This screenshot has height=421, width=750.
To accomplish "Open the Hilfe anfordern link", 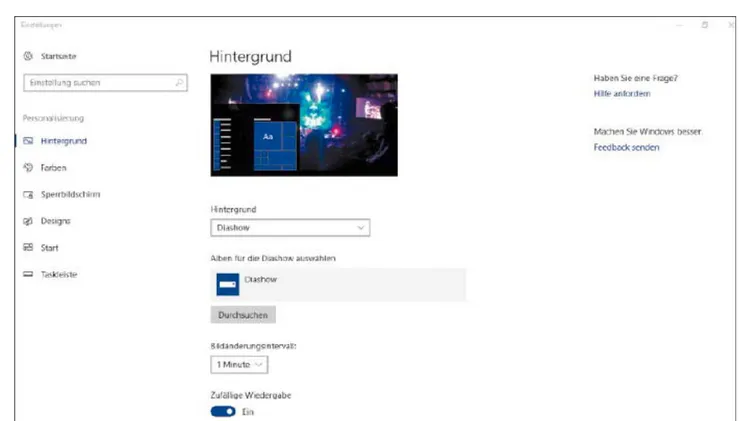I will pyautogui.click(x=622, y=93).
